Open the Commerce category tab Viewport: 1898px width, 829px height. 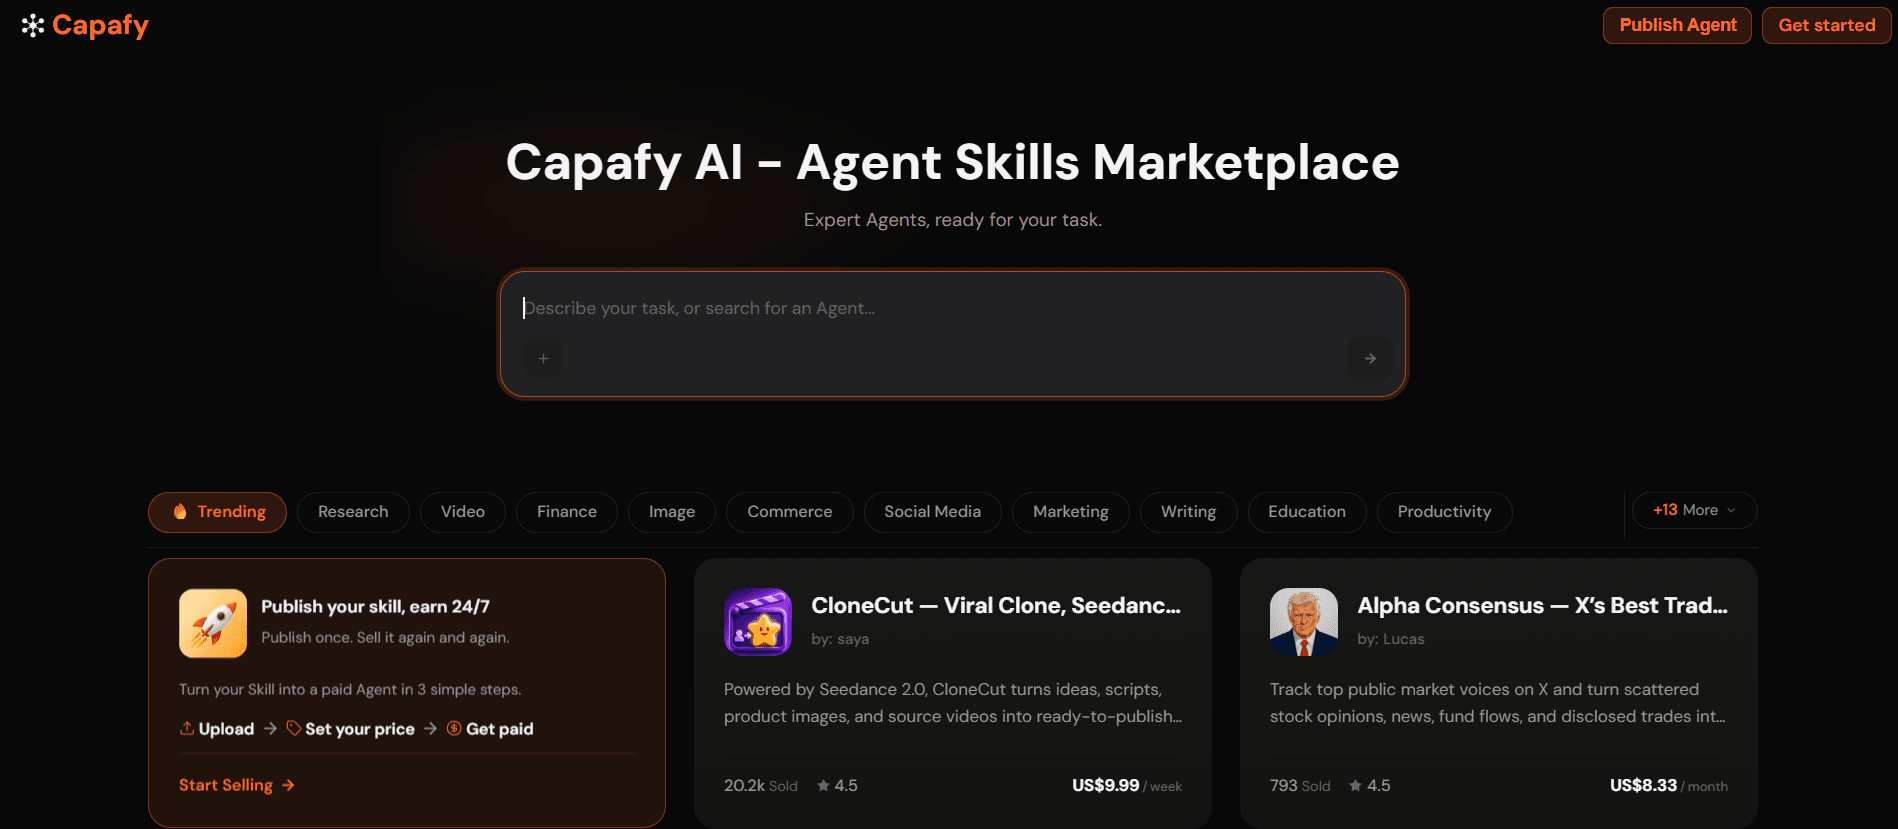click(790, 512)
